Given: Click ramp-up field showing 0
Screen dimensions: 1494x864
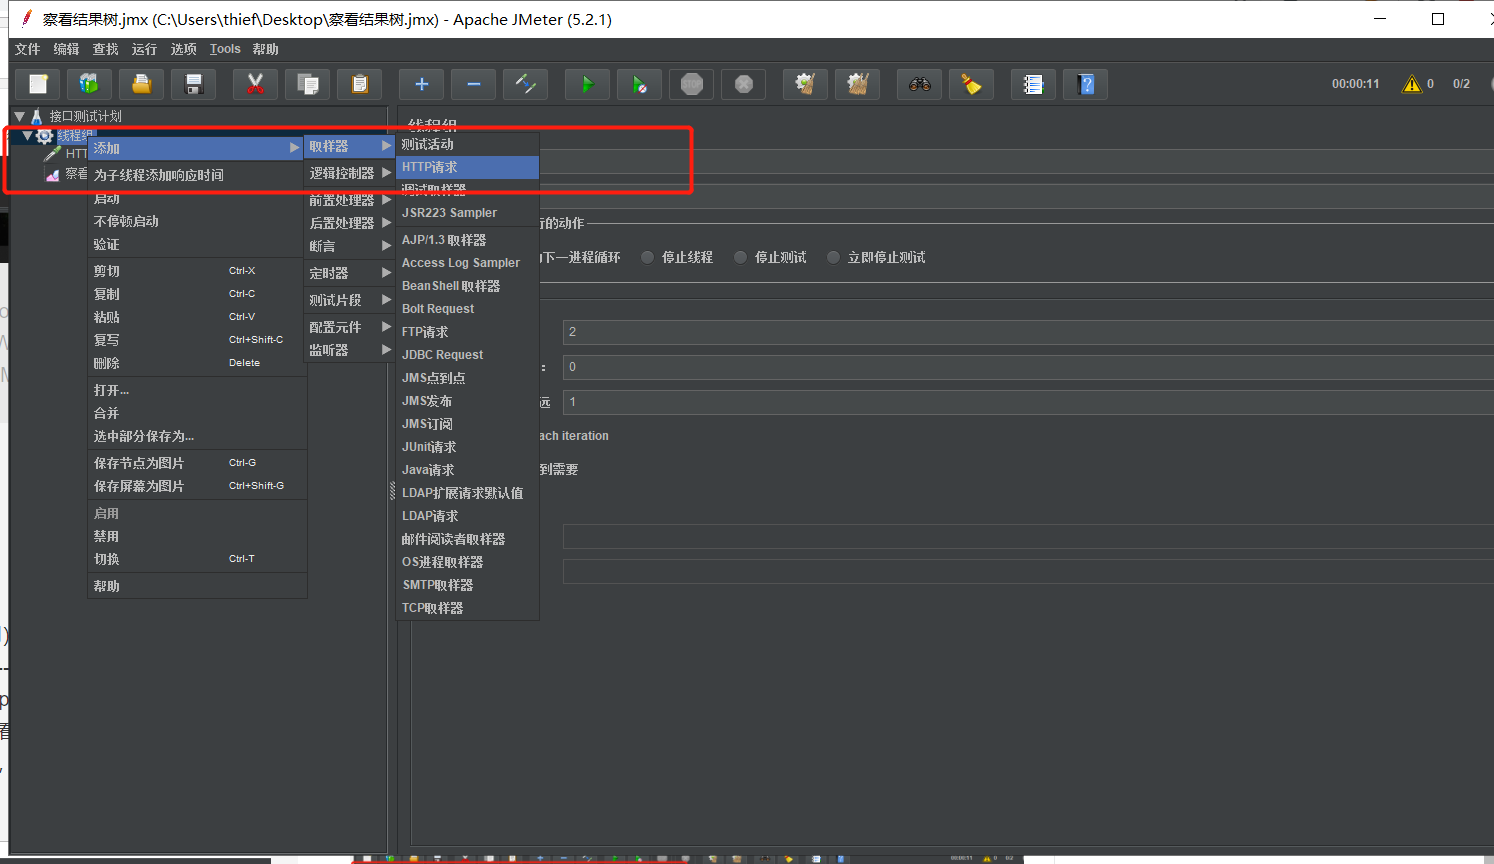Looking at the screenshot, I should point(1028,367).
